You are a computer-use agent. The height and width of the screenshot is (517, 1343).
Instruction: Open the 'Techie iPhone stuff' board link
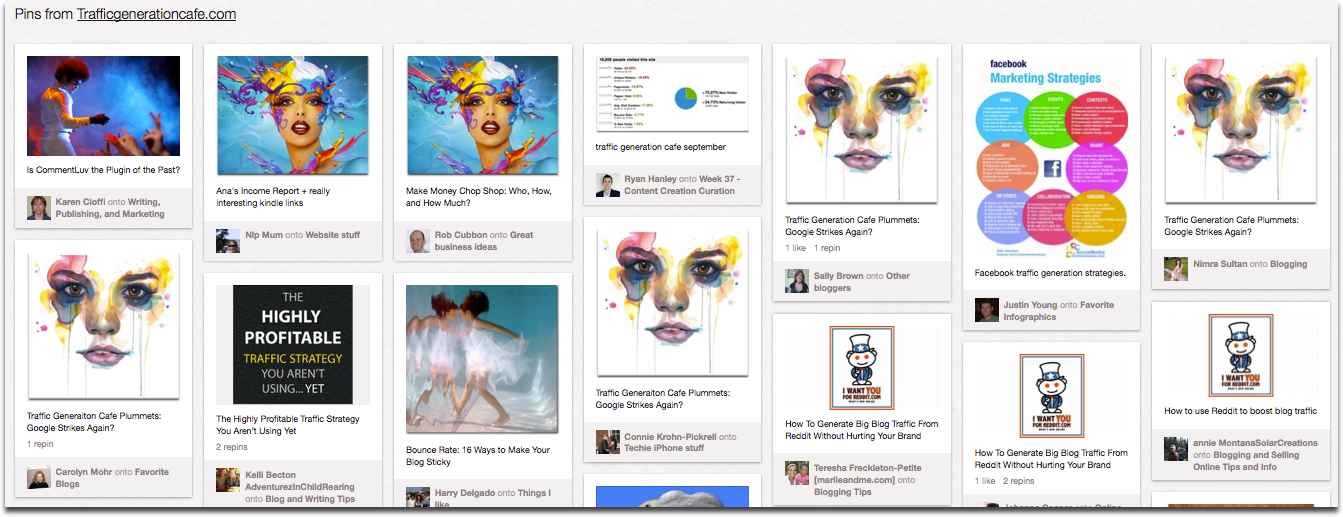pos(664,448)
